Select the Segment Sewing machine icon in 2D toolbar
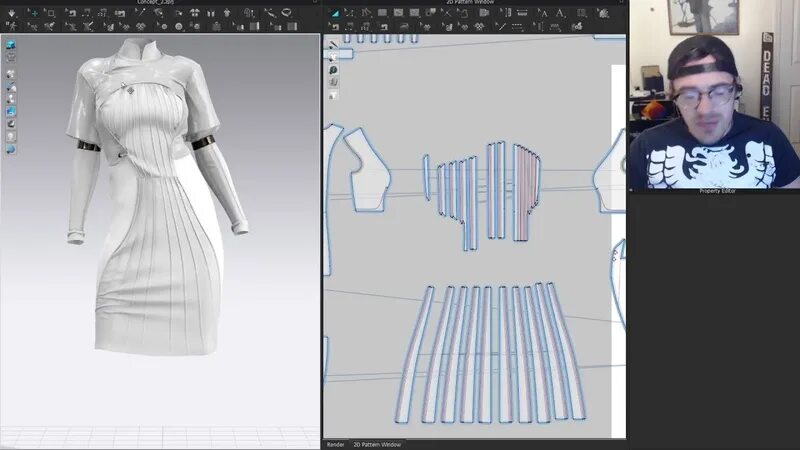Viewport: 800px width, 450px height. [349, 27]
